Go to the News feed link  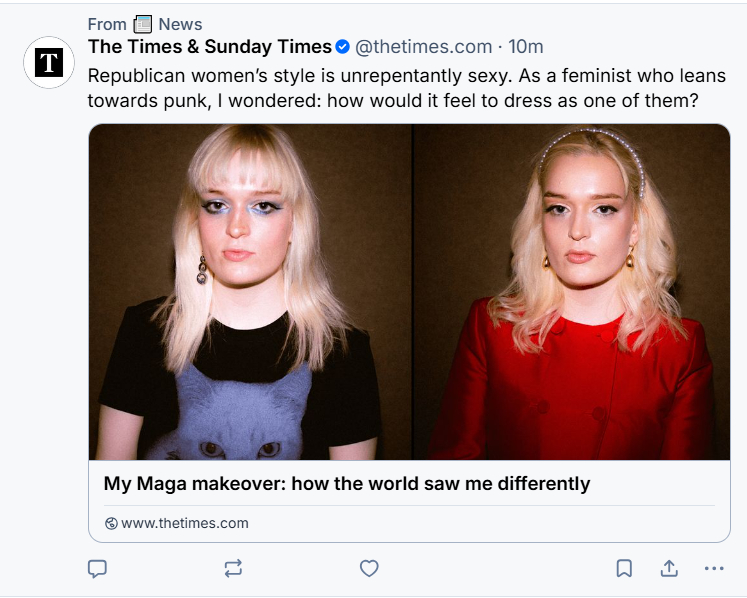coord(180,24)
